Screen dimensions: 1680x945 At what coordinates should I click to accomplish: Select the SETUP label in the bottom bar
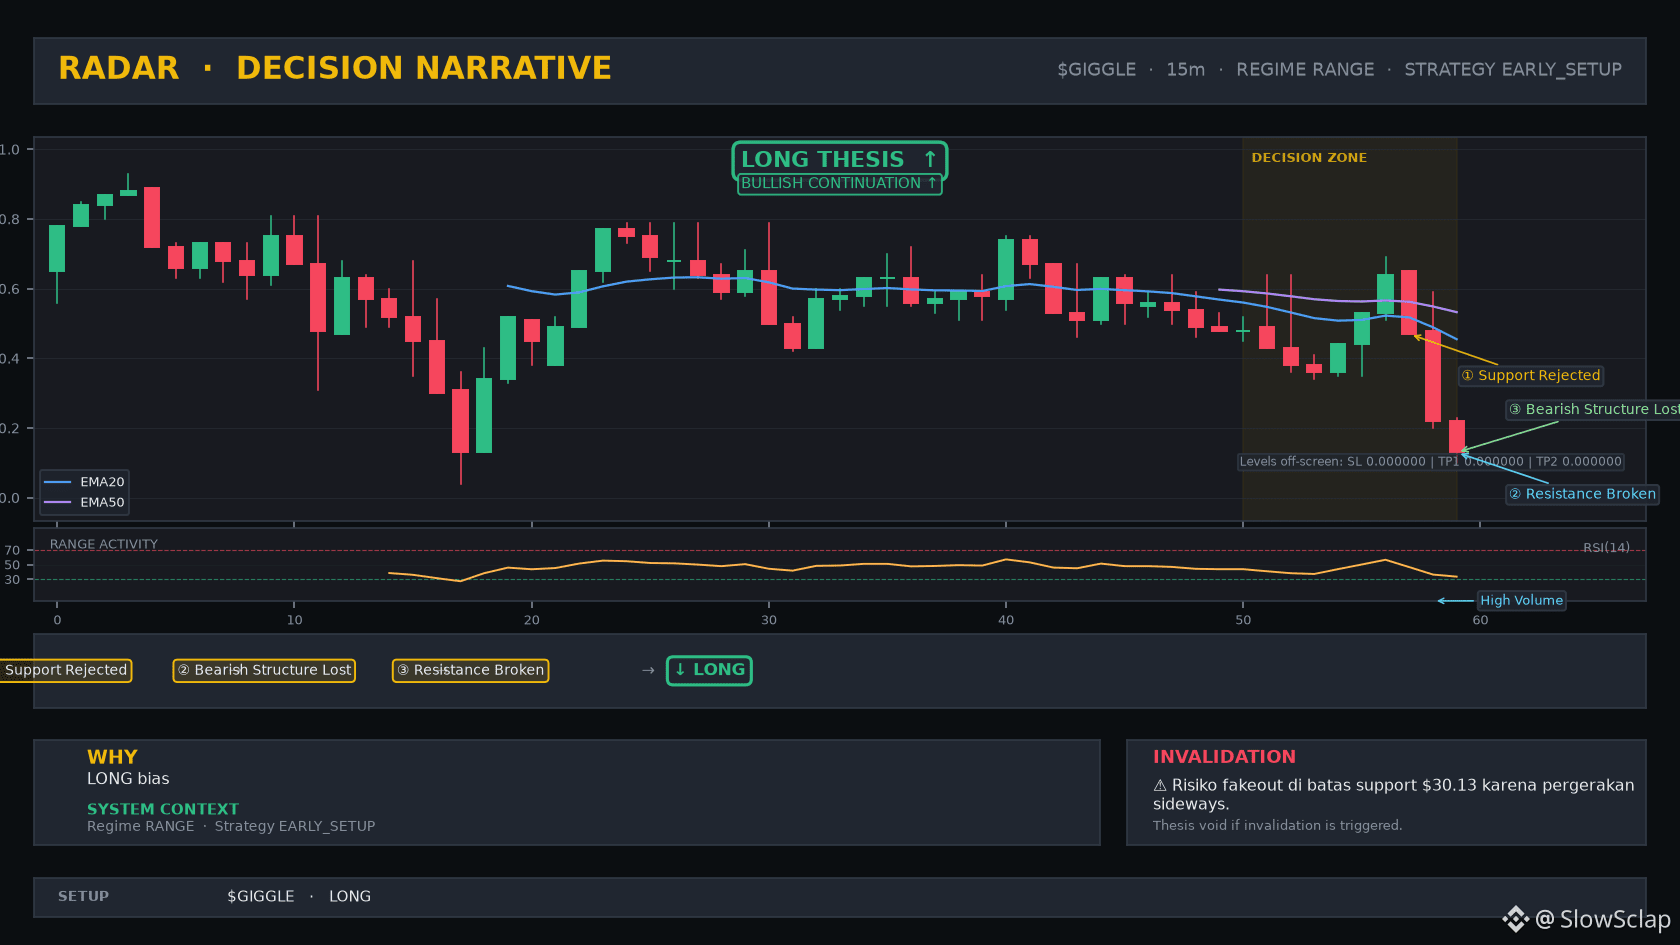pos(83,897)
